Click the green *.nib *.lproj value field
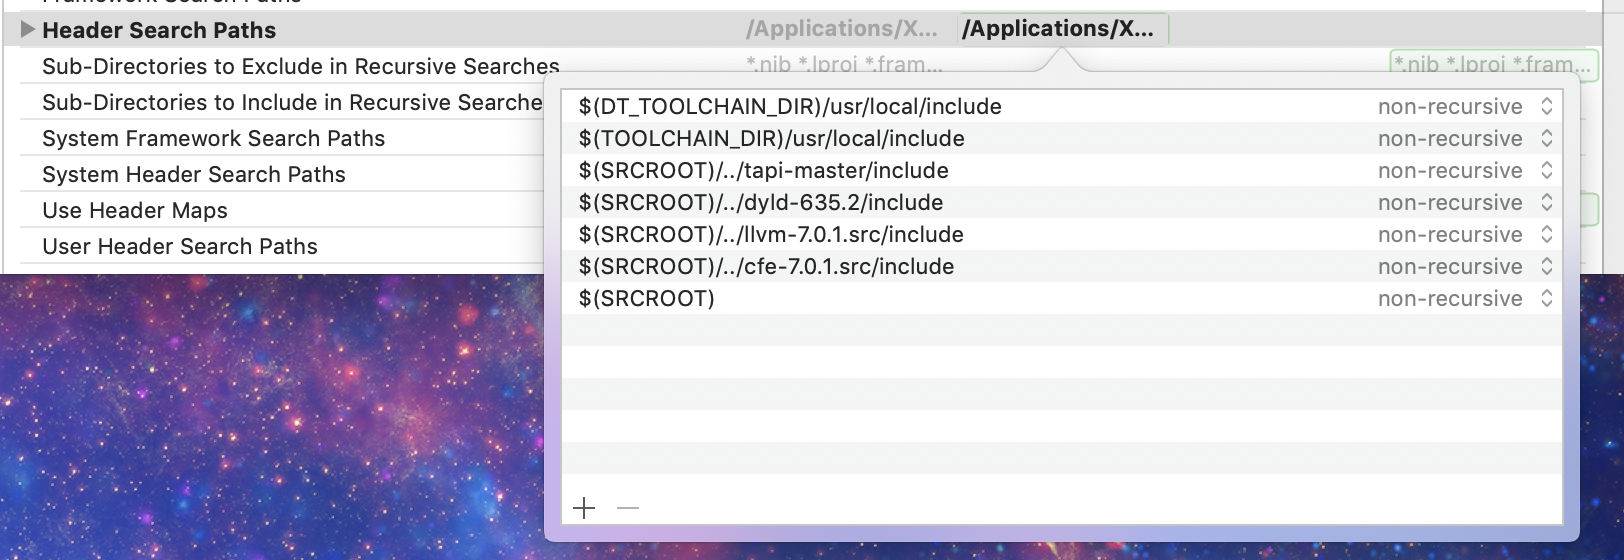This screenshot has height=560, width=1624. tap(1494, 65)
